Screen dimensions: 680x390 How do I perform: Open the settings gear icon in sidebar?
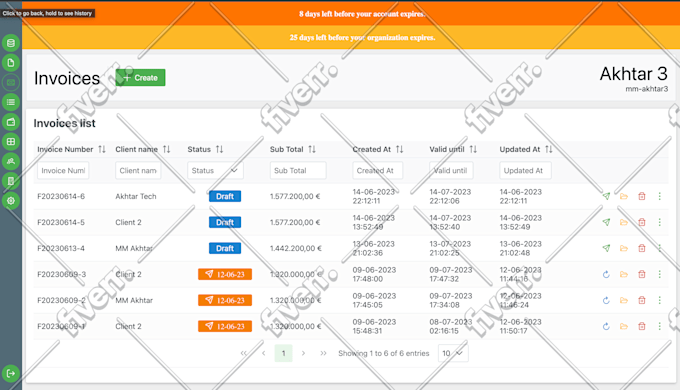(x=11, y=201)
